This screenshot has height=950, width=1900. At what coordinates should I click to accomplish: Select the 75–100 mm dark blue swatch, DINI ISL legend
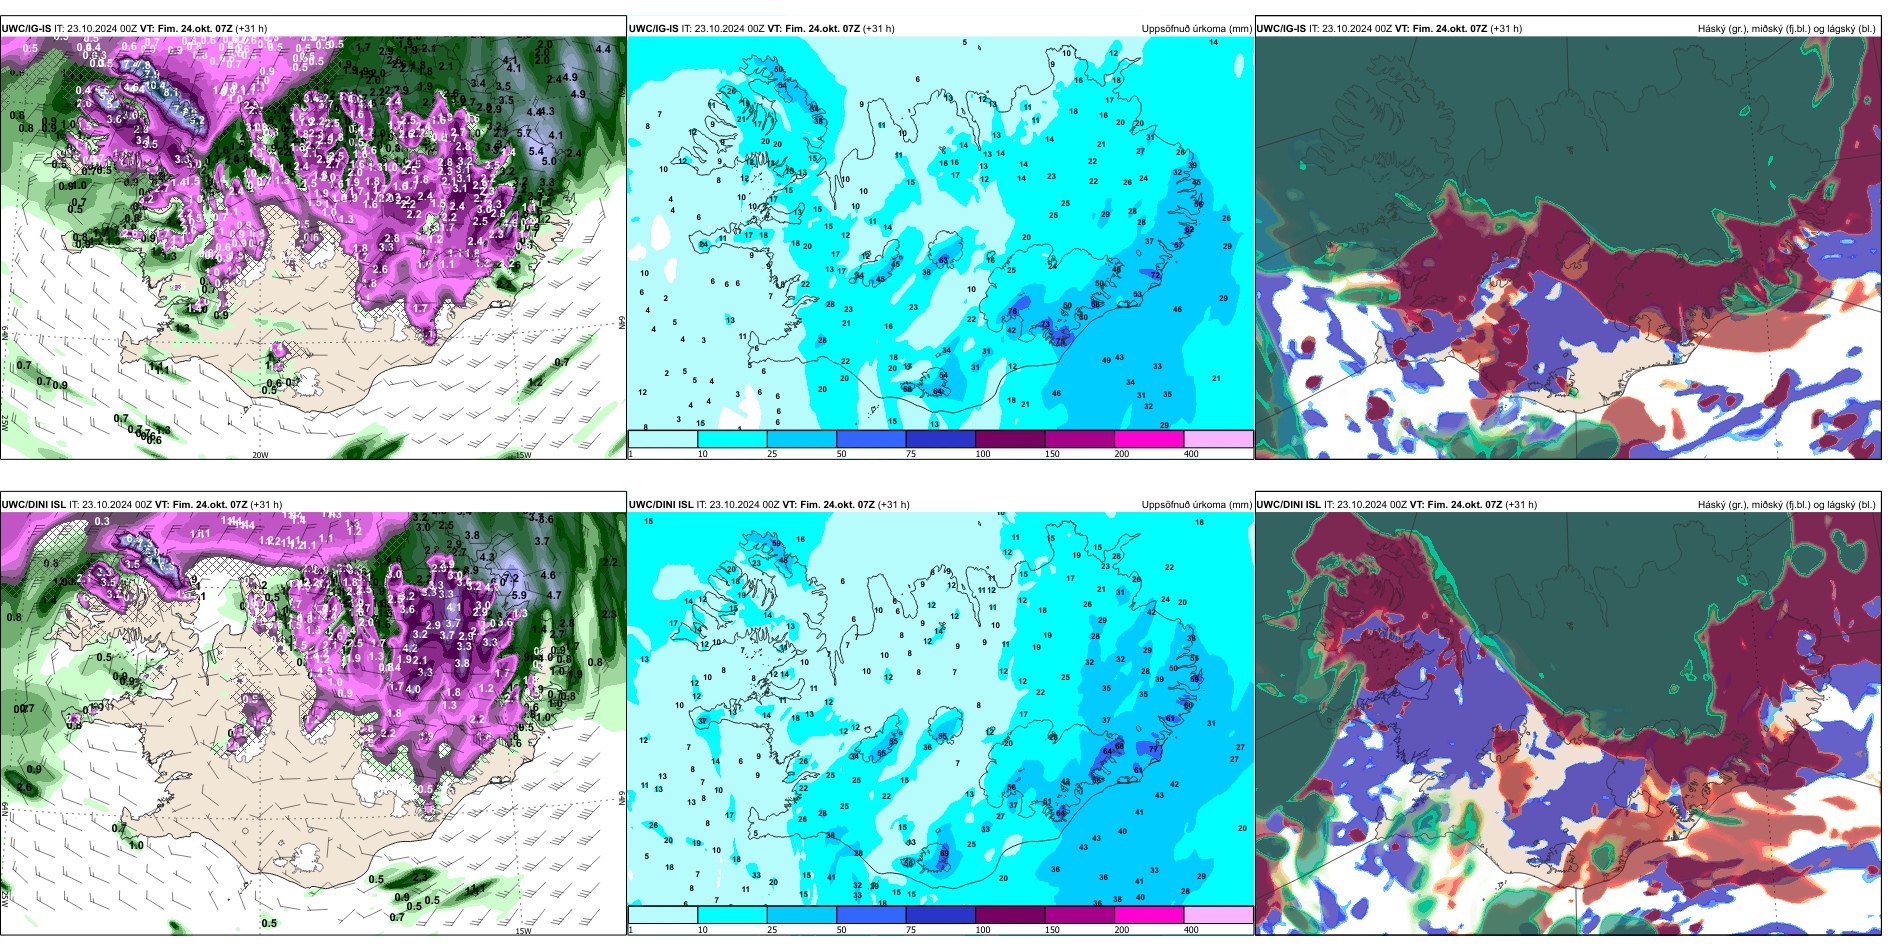941,915
